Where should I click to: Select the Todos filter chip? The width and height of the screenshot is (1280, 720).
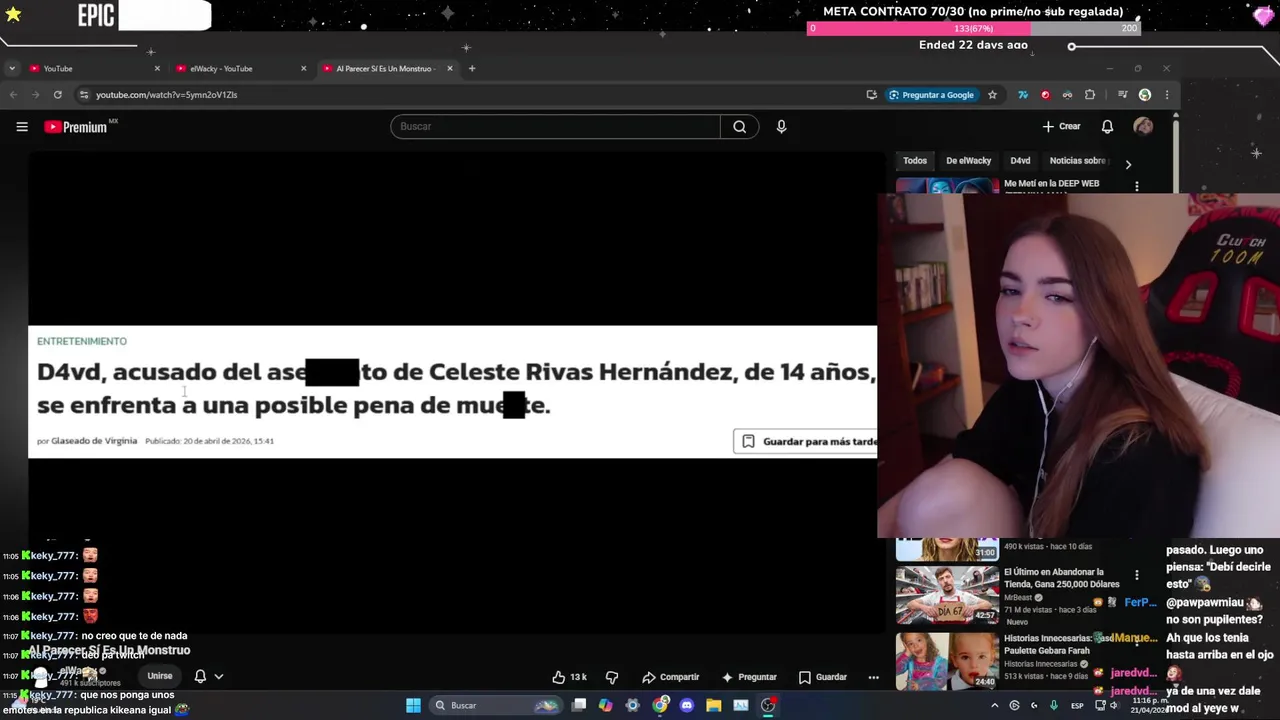coord(915,161)
